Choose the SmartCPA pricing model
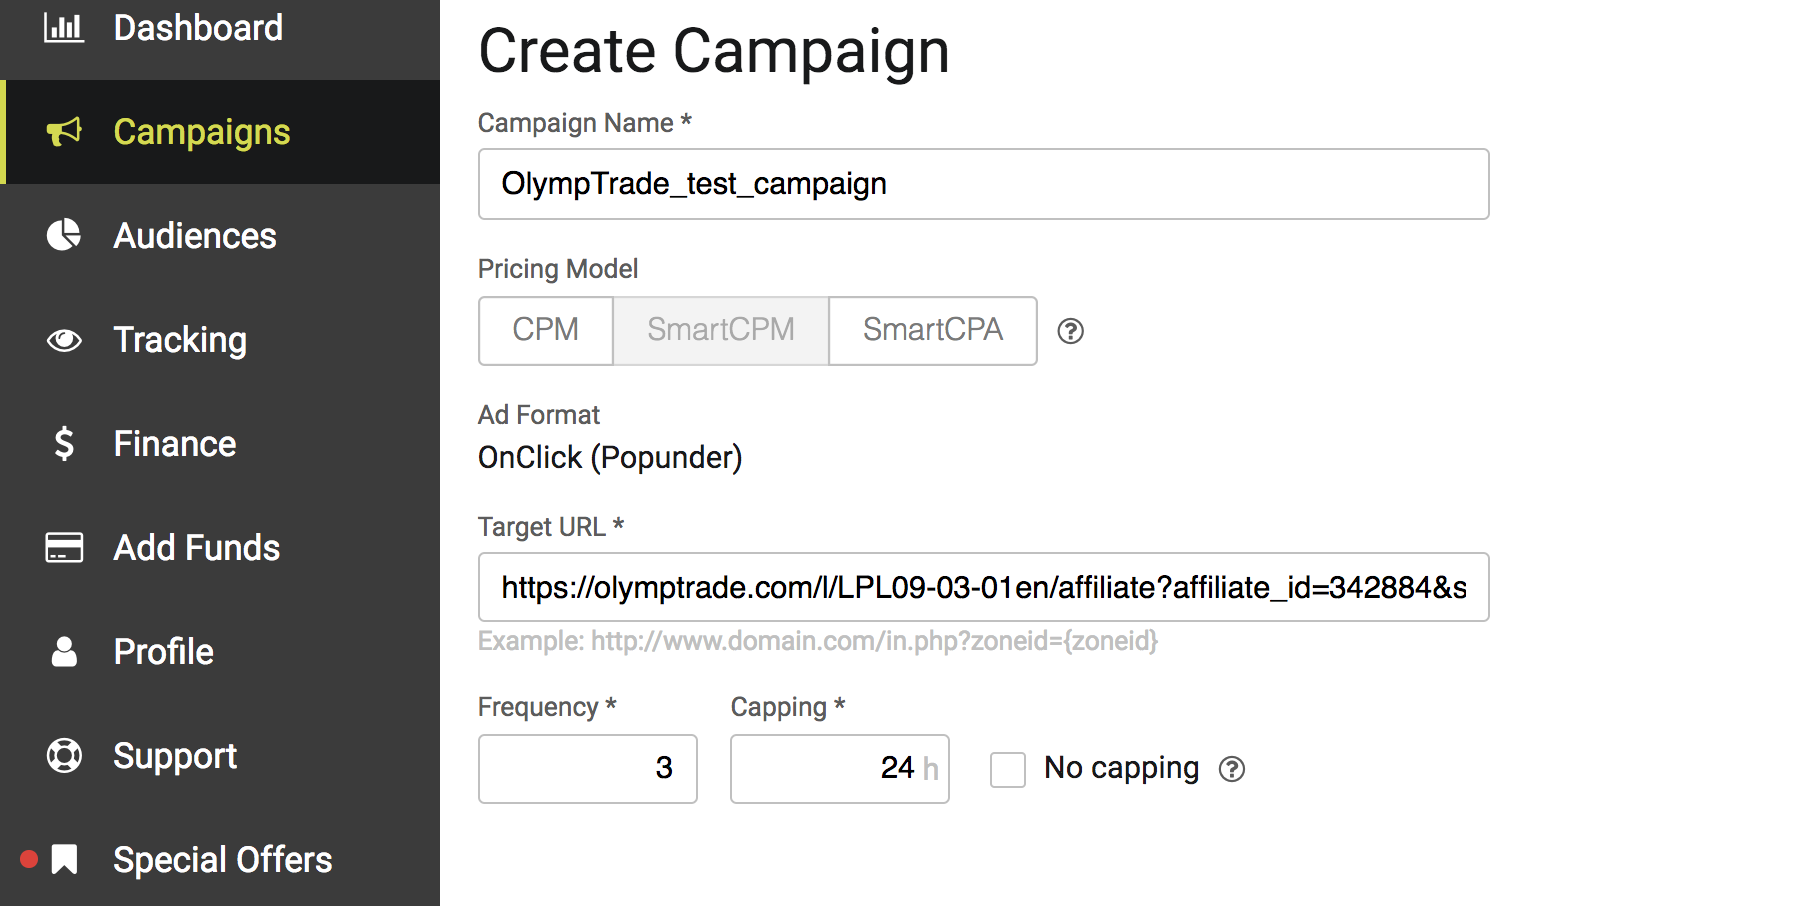Screen dimensions: 1800x906 click(x=932, y=330)
